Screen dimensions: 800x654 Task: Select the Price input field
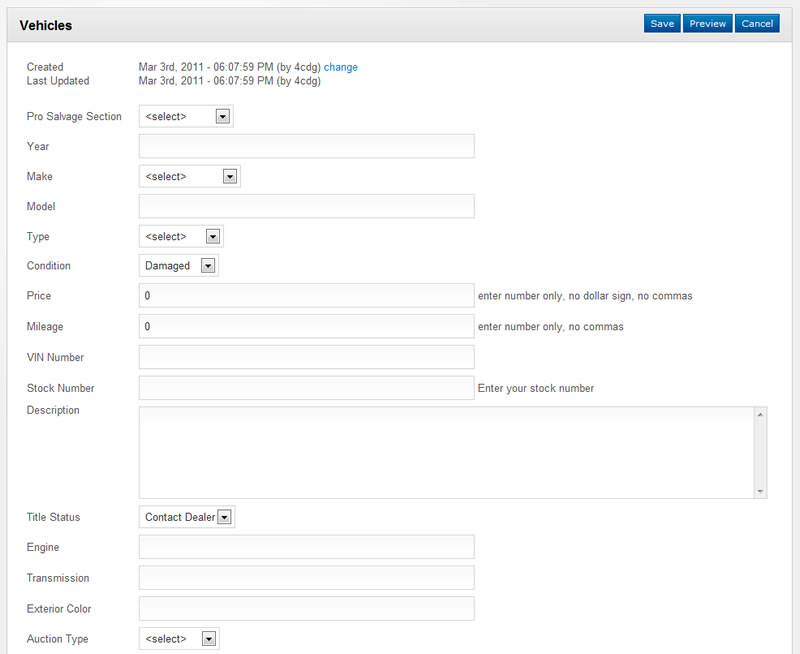pos(306,296)
